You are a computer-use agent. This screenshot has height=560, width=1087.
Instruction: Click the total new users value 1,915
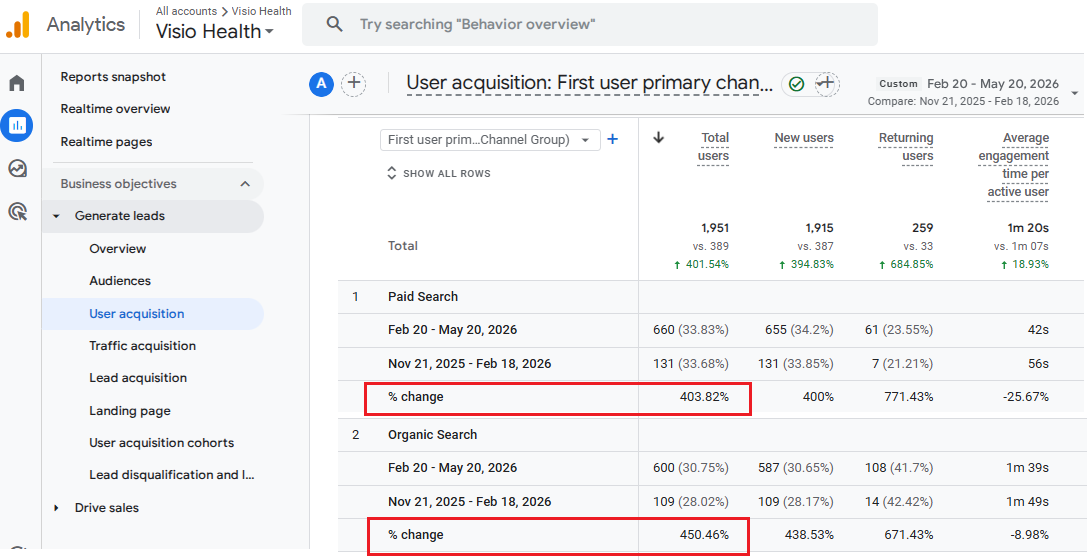(x=819, y=228)
